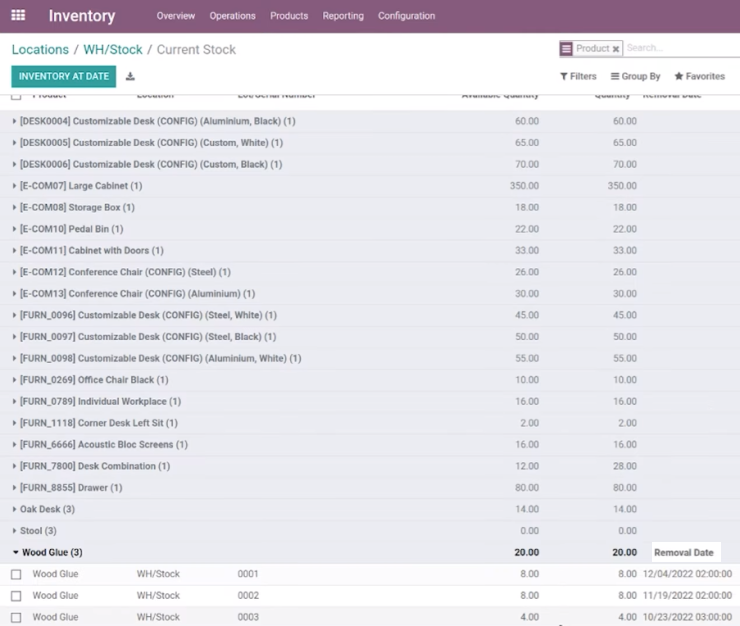This screenshot has height=626, width=740.
Task: Open the Group By menu
Action: [635, 76]
